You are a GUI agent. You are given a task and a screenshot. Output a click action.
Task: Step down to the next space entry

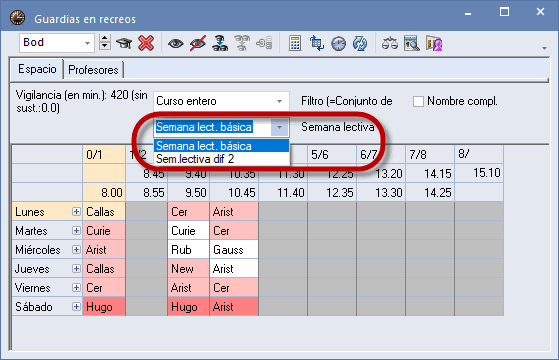pyautogui.click(x=104, y=46)
